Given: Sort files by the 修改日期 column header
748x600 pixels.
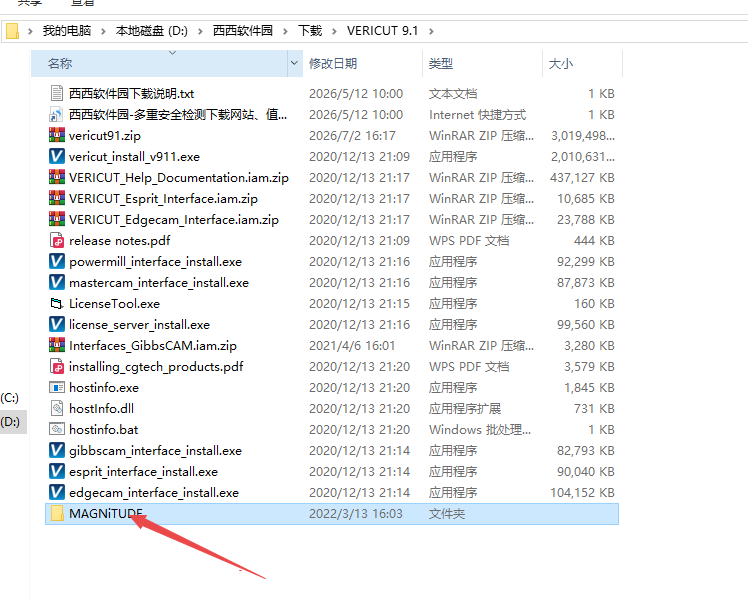Looking at the screenshot, I should pyautogui.click(x=363, y=63).
